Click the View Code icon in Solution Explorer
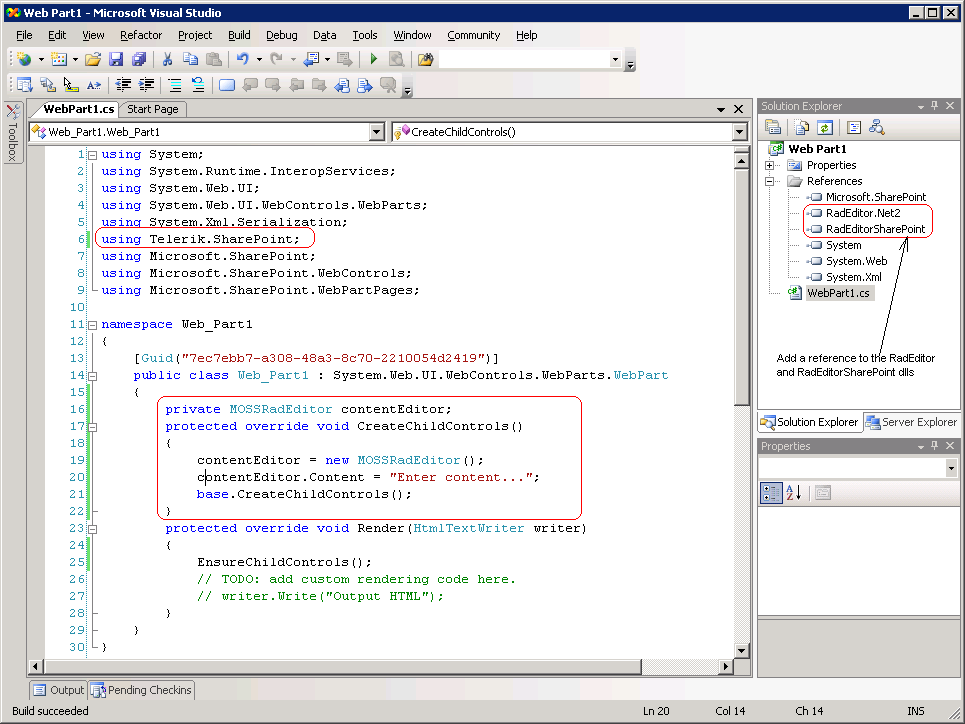The width and height of the screenshot is (965, 724). (854, 127)
